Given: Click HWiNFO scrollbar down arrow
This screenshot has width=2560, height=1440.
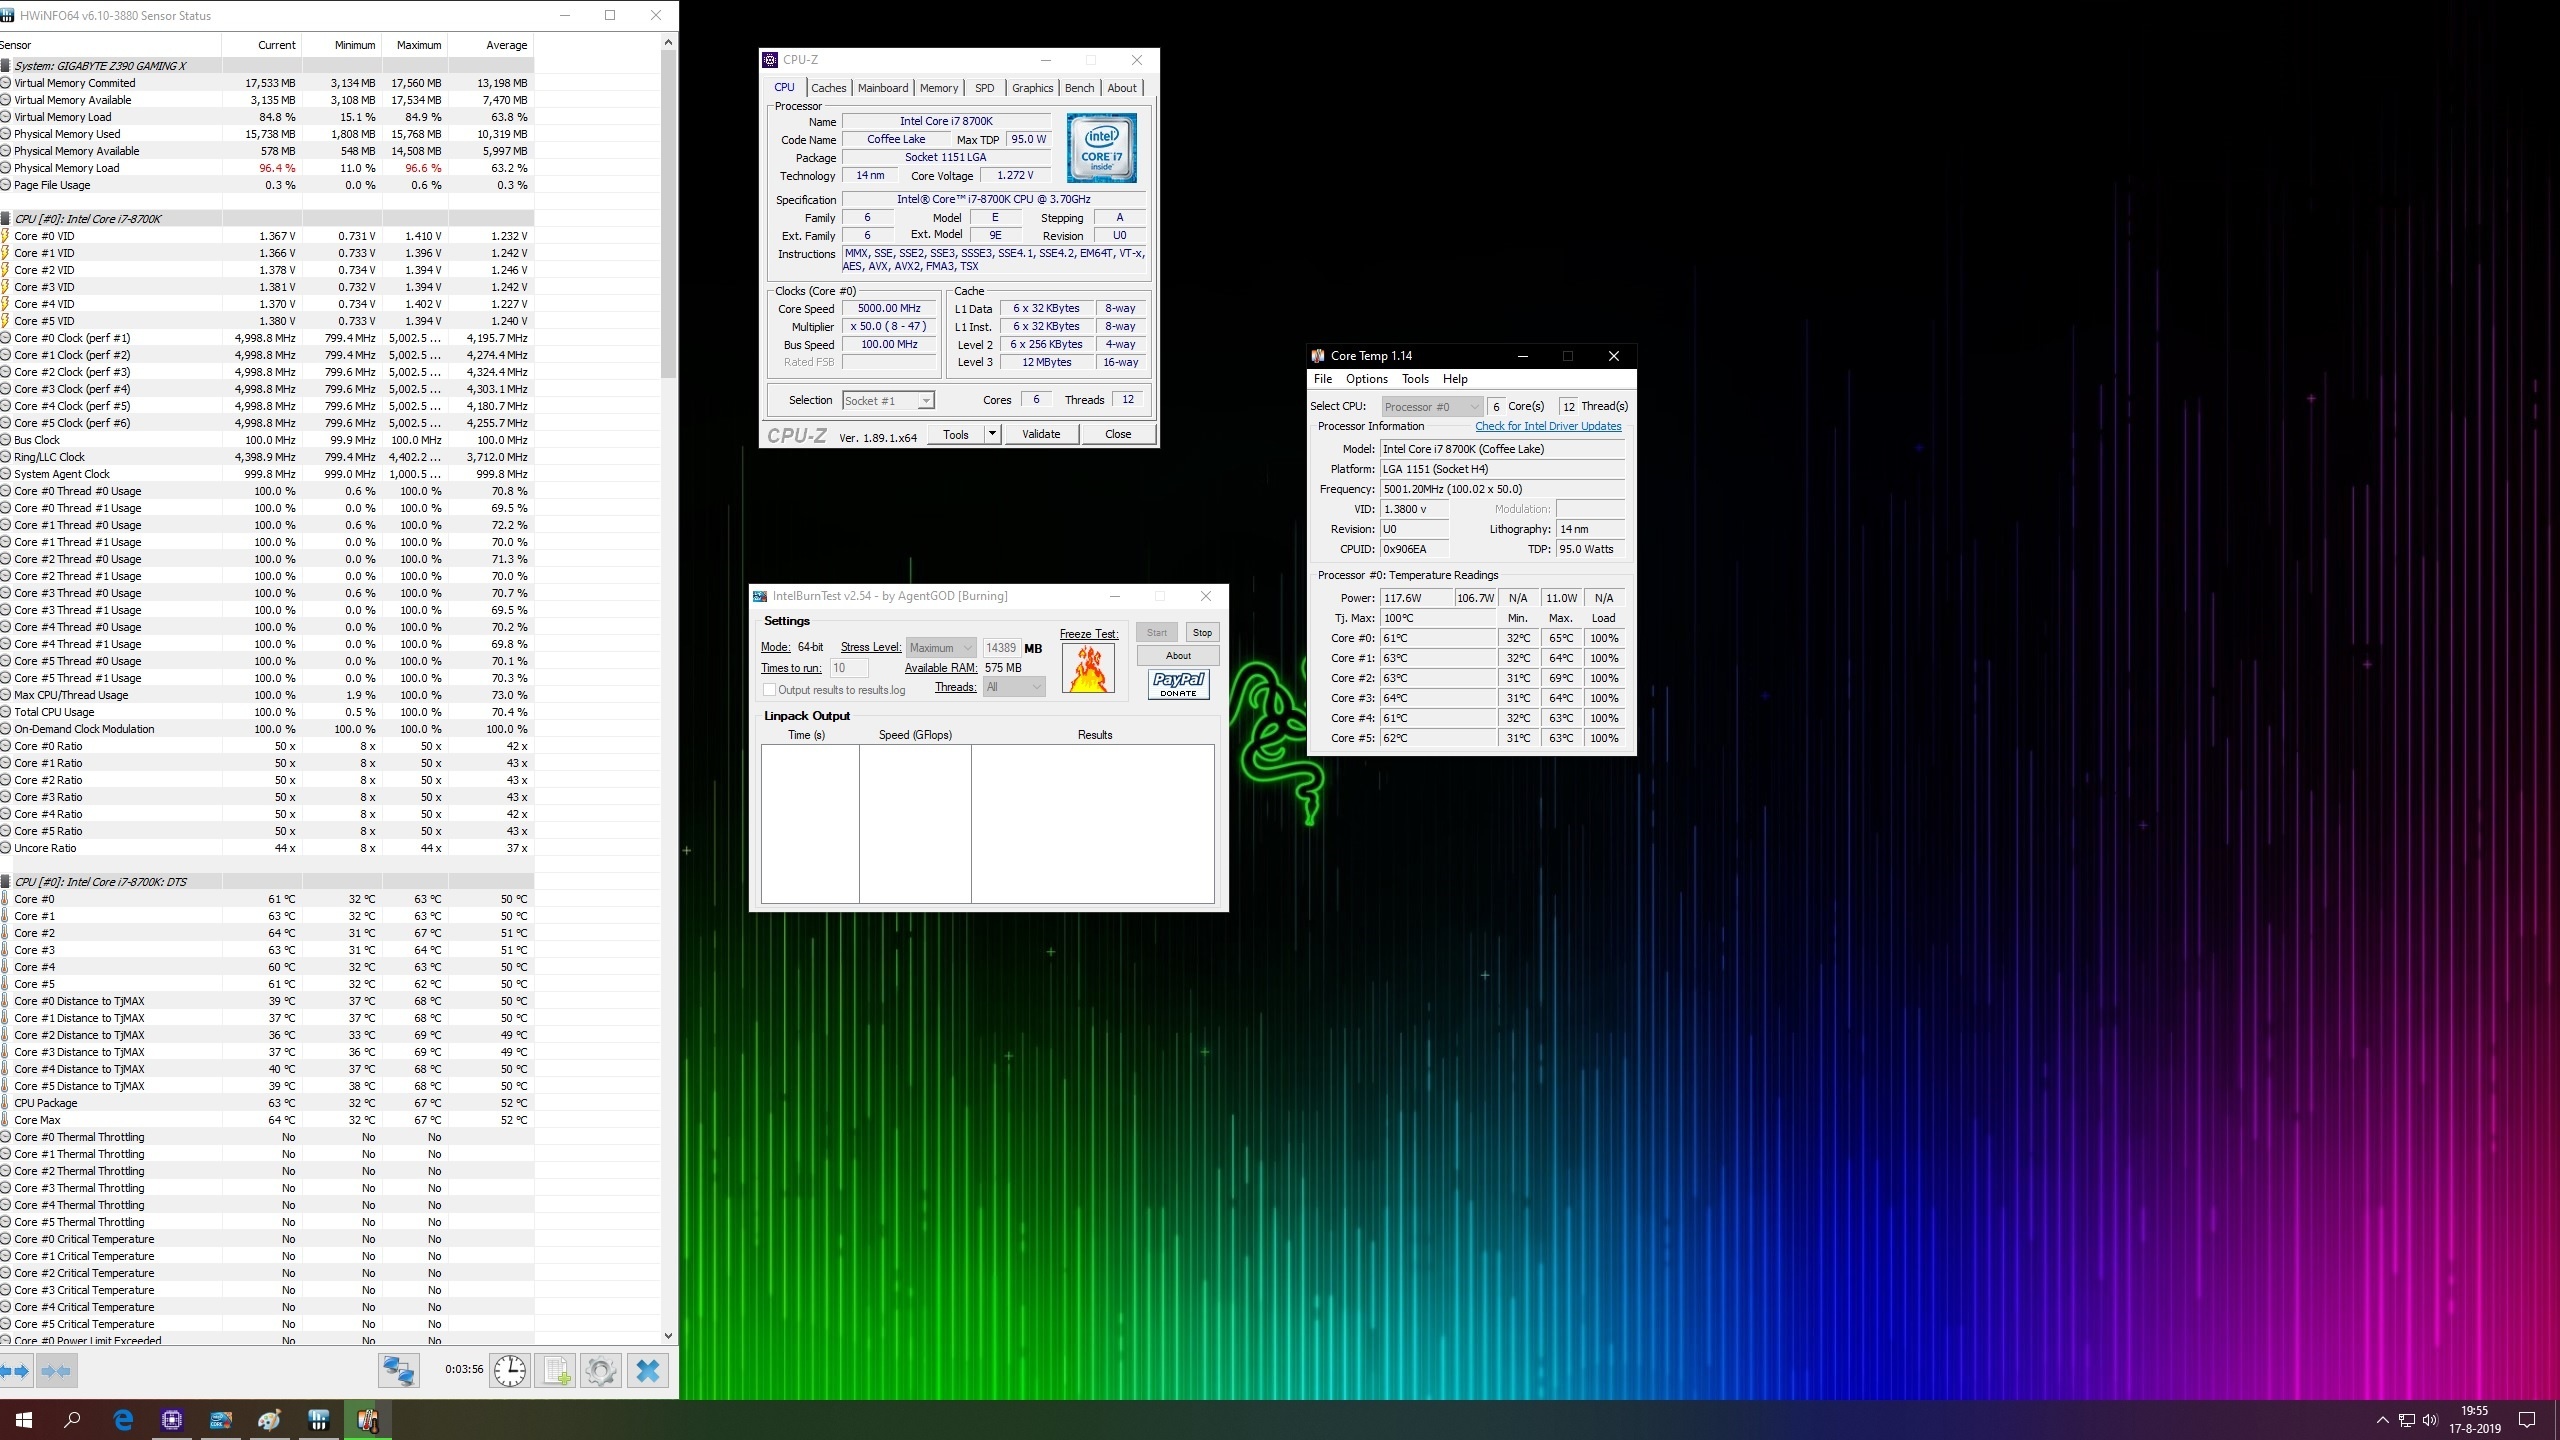Looking at the screenshot, I should pyautogui.click(x=669, y=1336).
